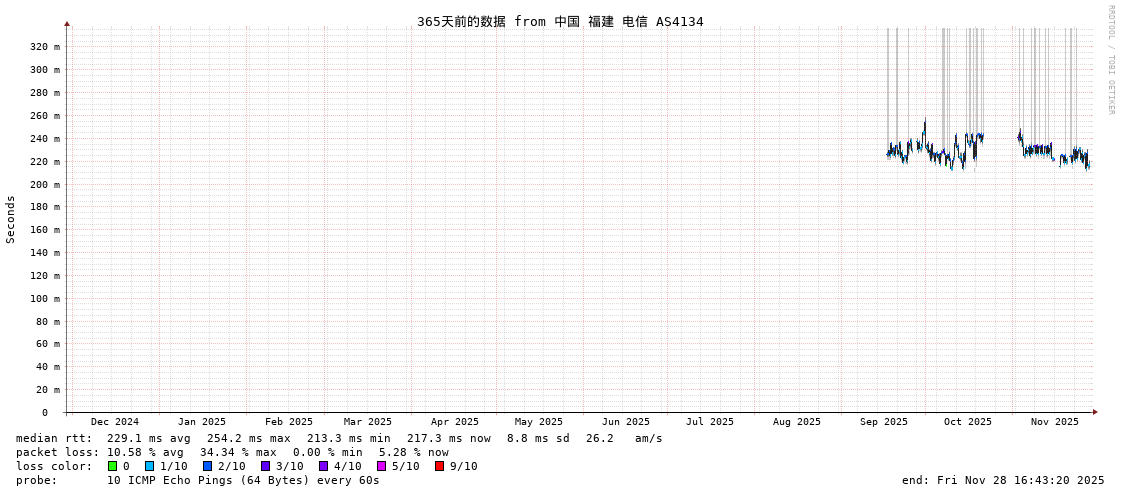Click the 320 m y-axis tick label

click(x=45, y=47)
